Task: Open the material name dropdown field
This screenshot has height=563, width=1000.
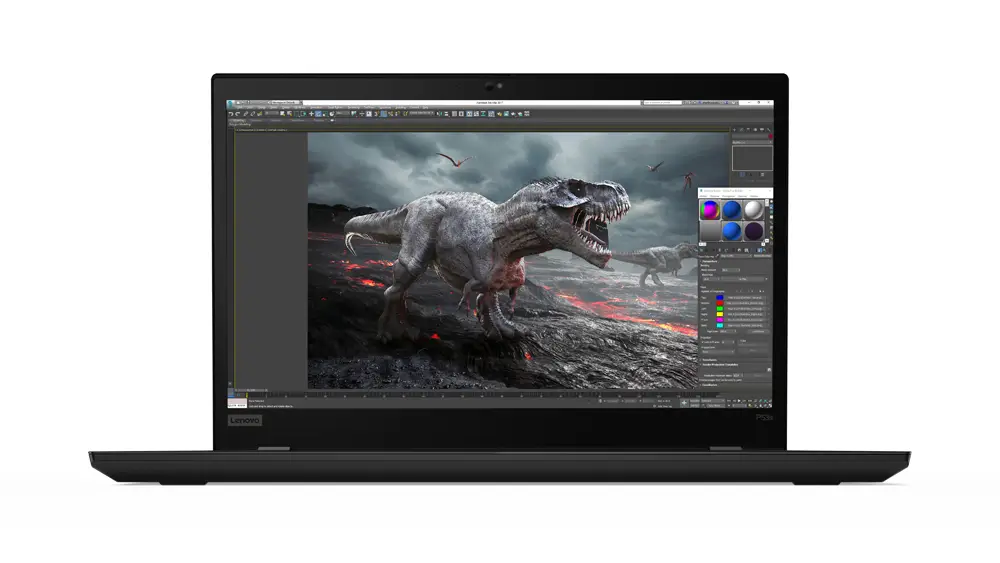Action: pos(737,256)
